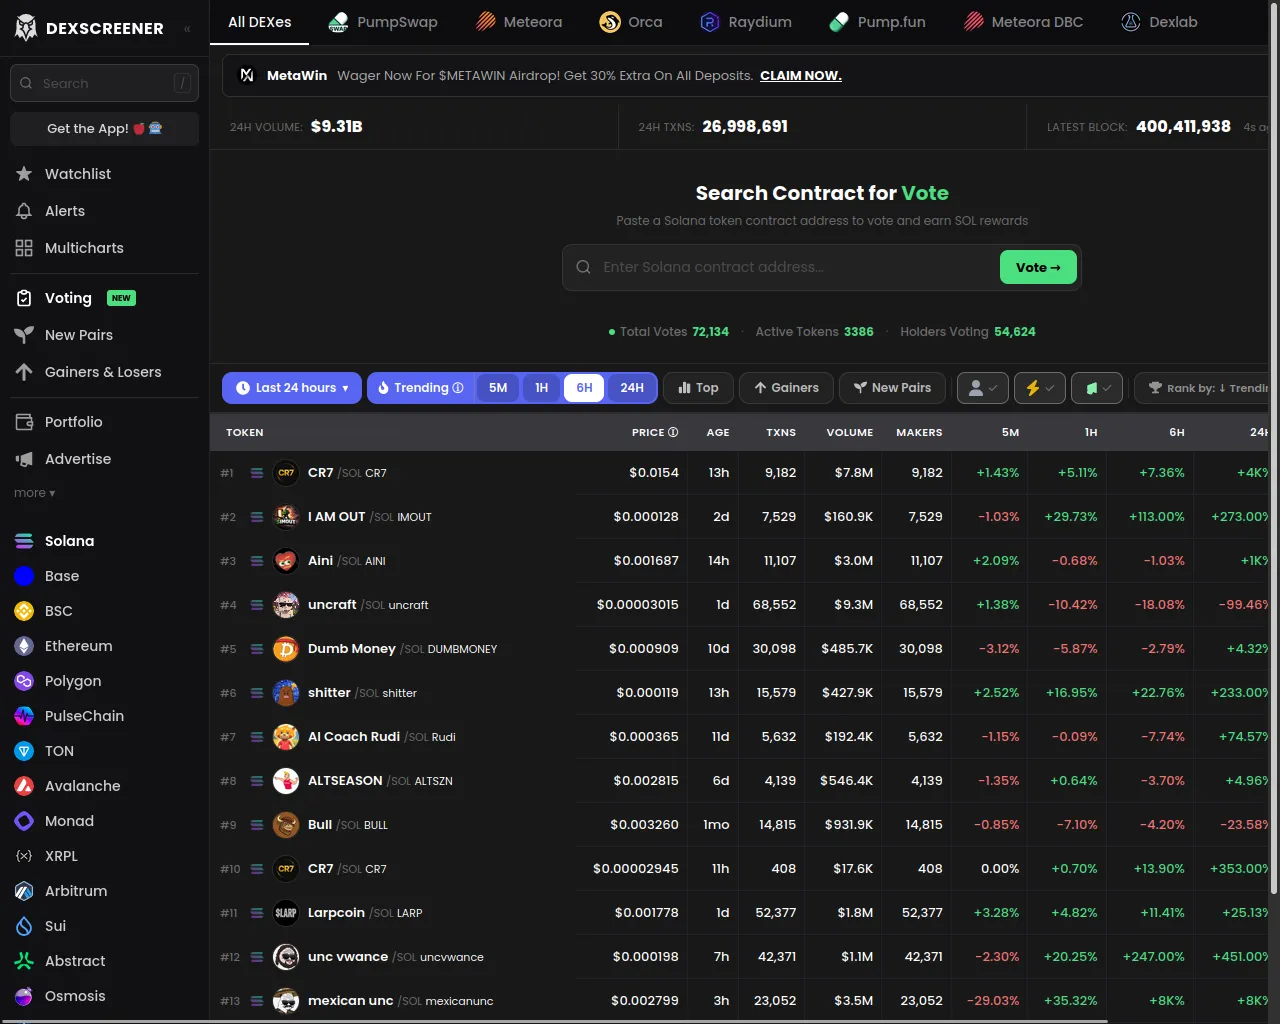Viewport: 1280px width, 1024px height.
Task: Click the Aini token avatar
Action: point(286,561)
